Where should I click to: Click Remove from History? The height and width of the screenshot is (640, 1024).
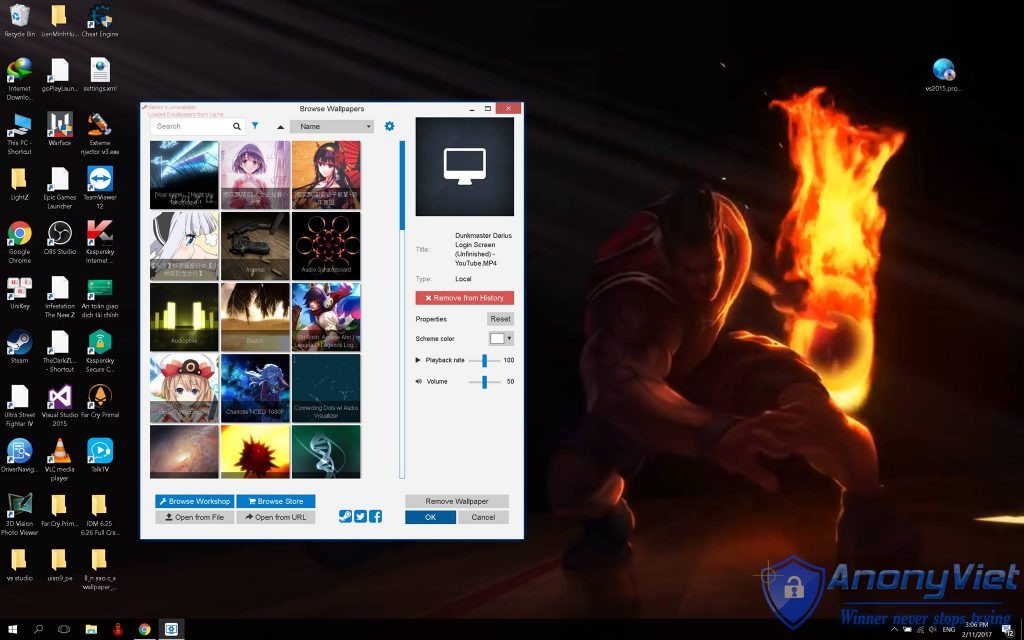(464, 297)
